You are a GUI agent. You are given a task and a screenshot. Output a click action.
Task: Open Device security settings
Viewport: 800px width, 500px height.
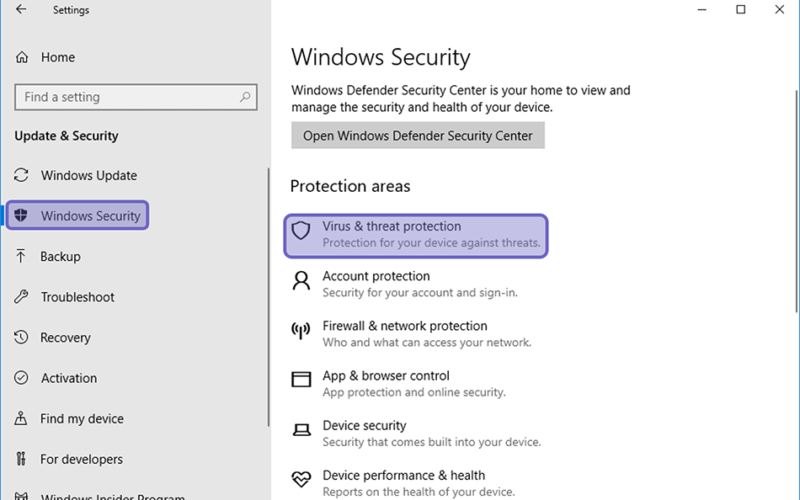click(x=416, y=434)
